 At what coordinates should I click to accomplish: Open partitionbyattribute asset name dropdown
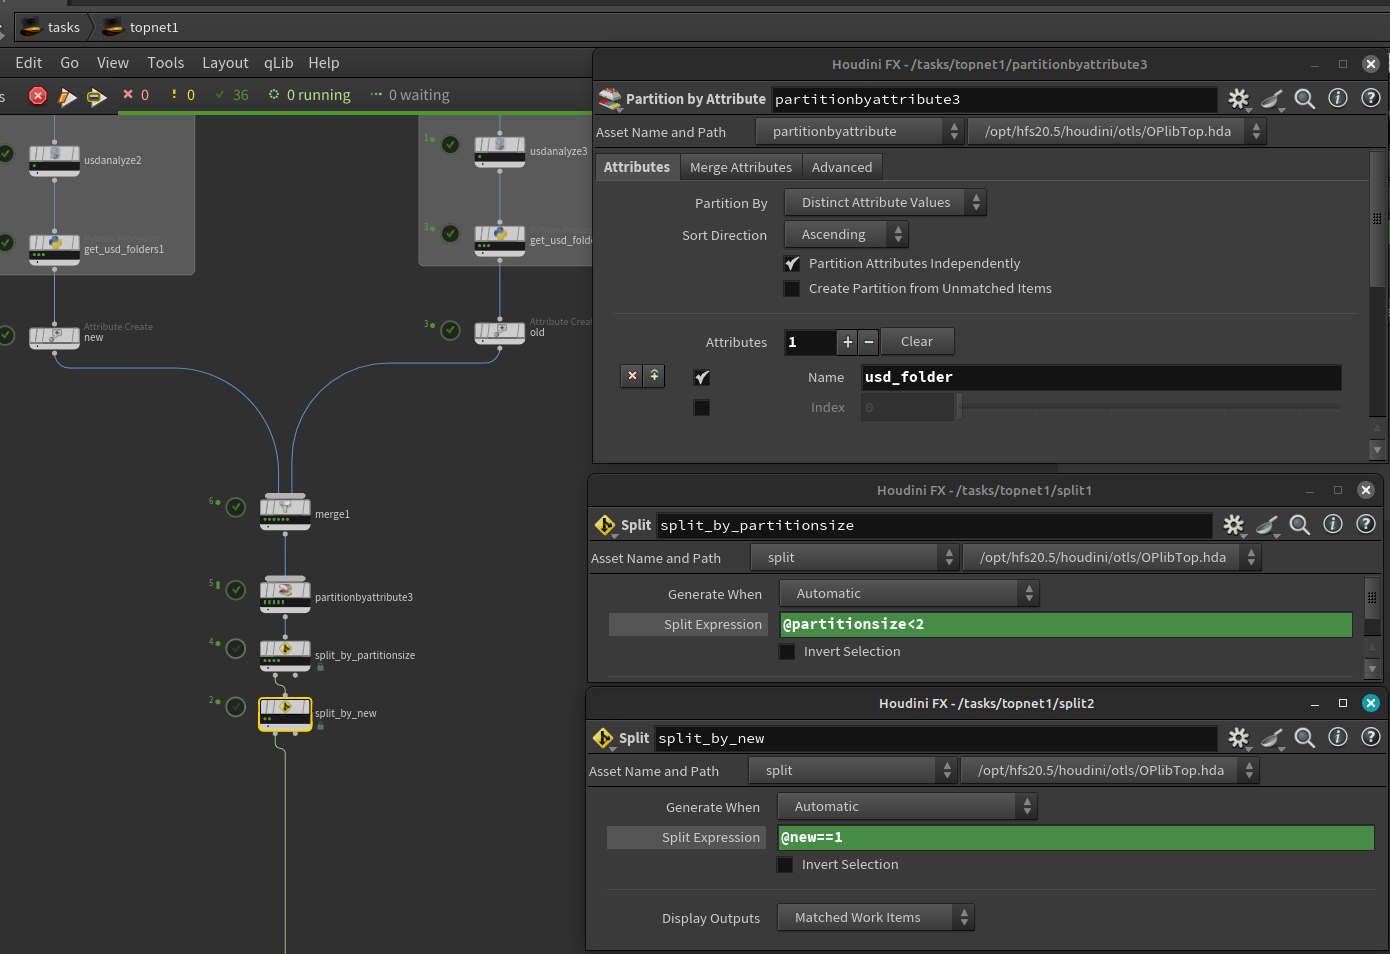tap(859, 131)
